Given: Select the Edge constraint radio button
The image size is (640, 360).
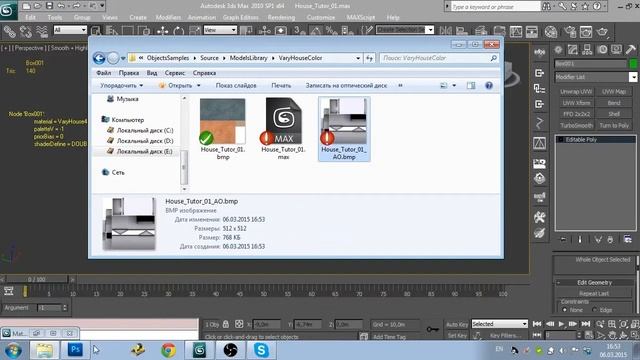Looking at the screenshot, I should 594,310.
